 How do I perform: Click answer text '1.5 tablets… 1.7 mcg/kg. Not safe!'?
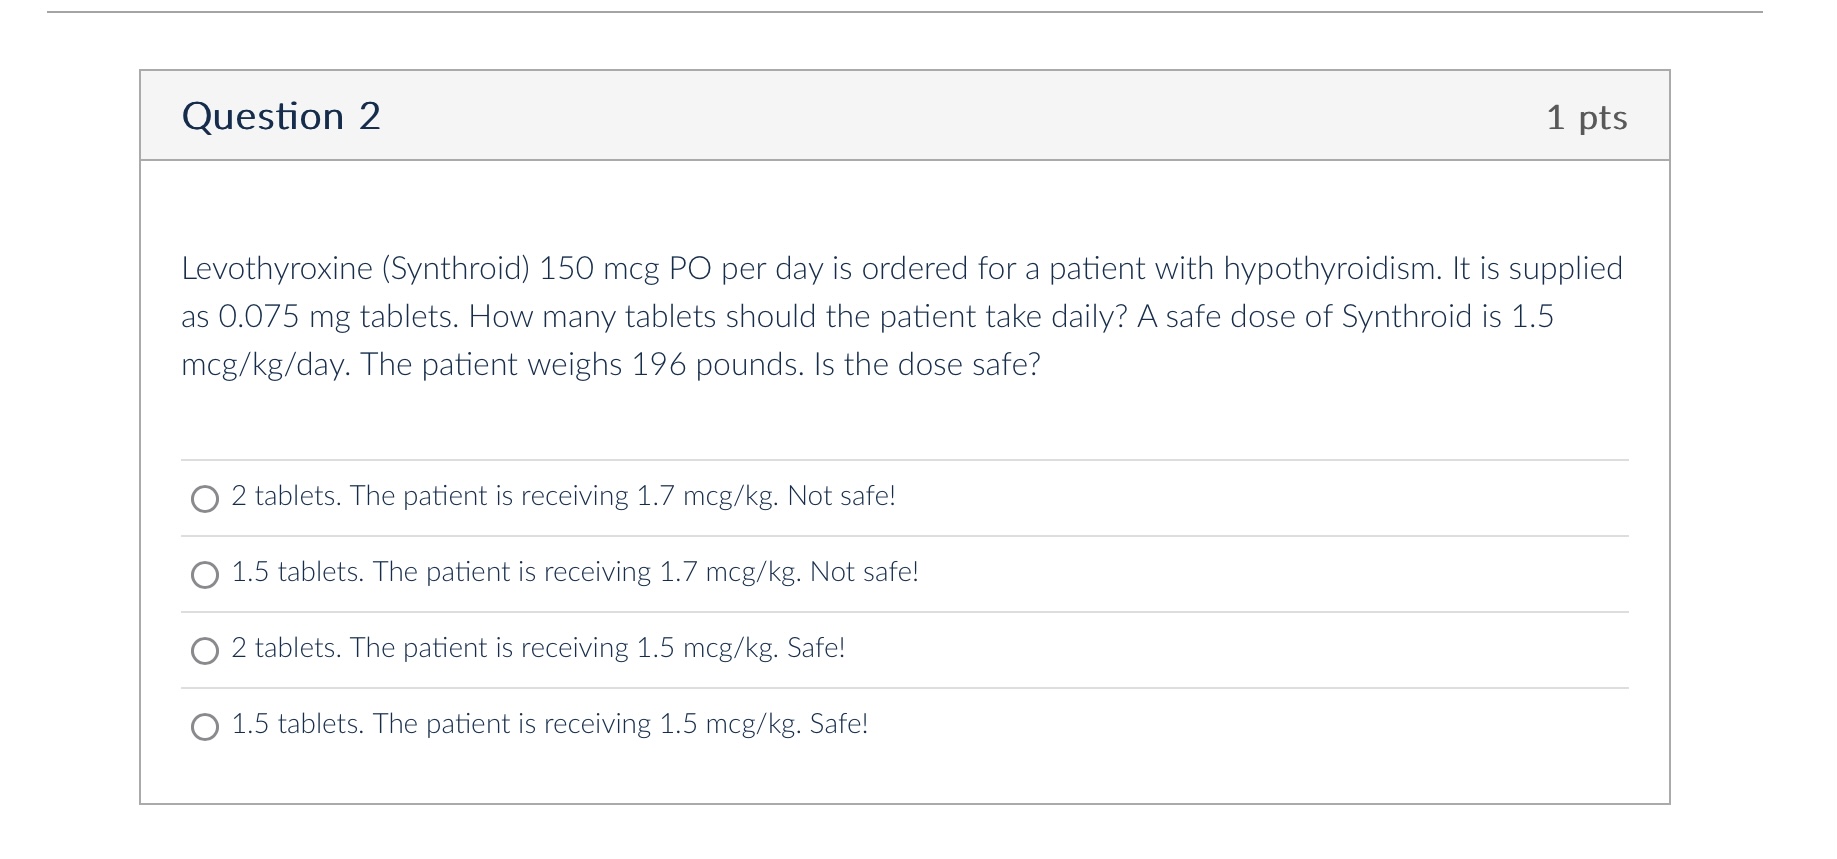point(575,572)
